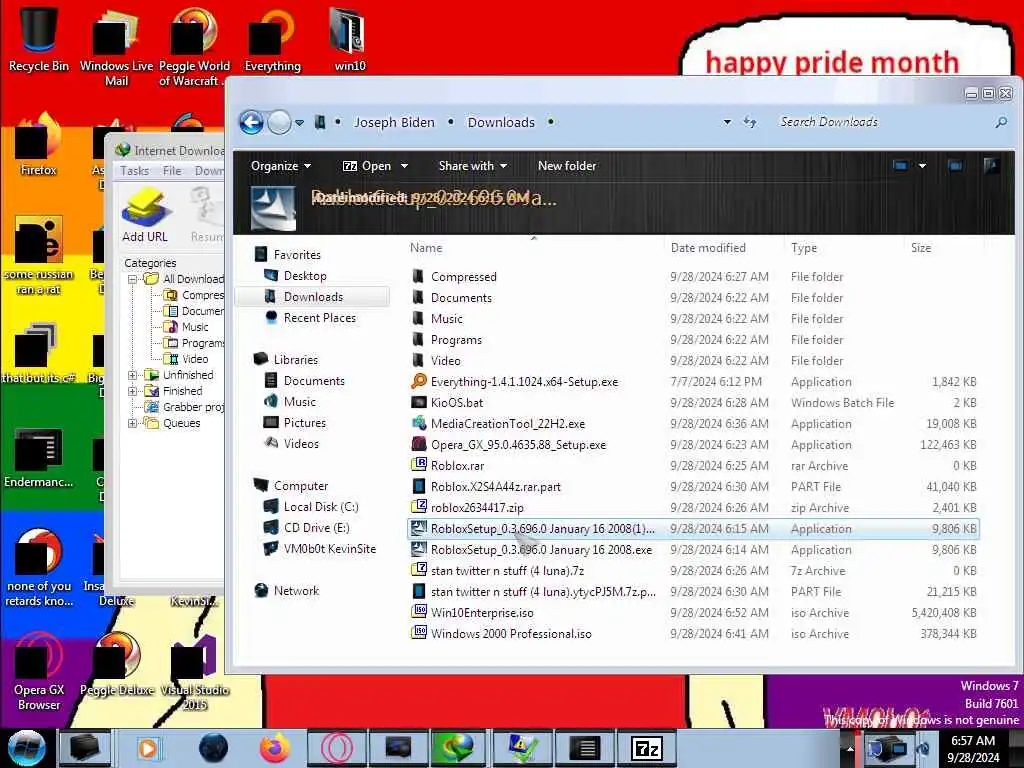Open 7-Zip from the taskbar
This screenshot has height=768, width=1024.
click(x=647, y=748)
